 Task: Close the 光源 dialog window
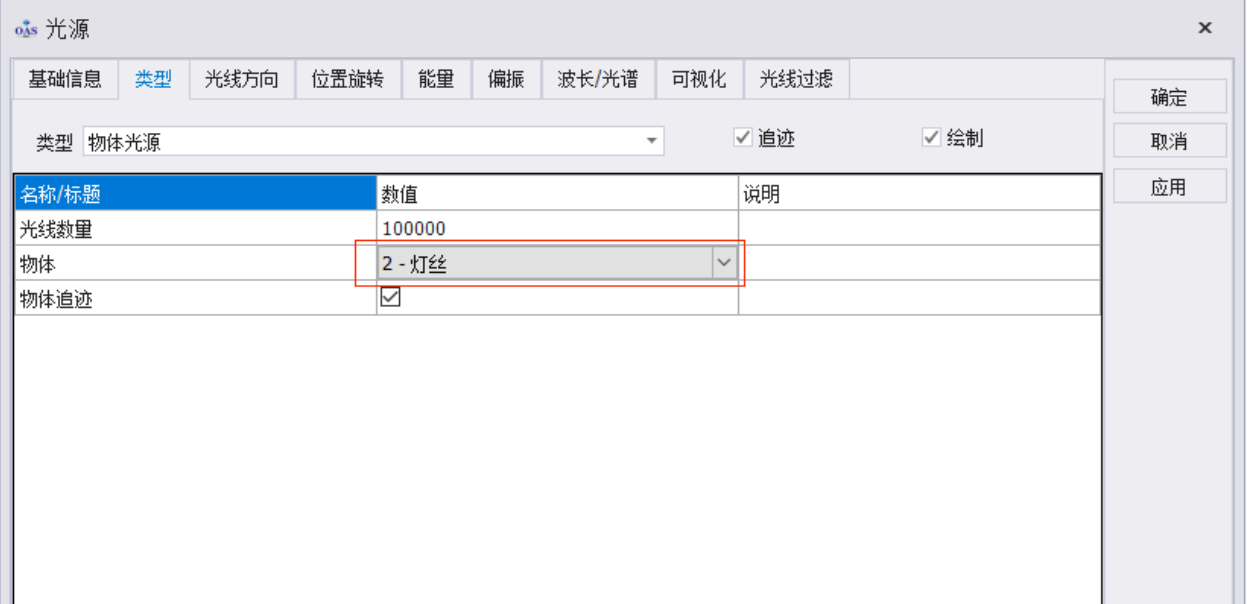1205,28
